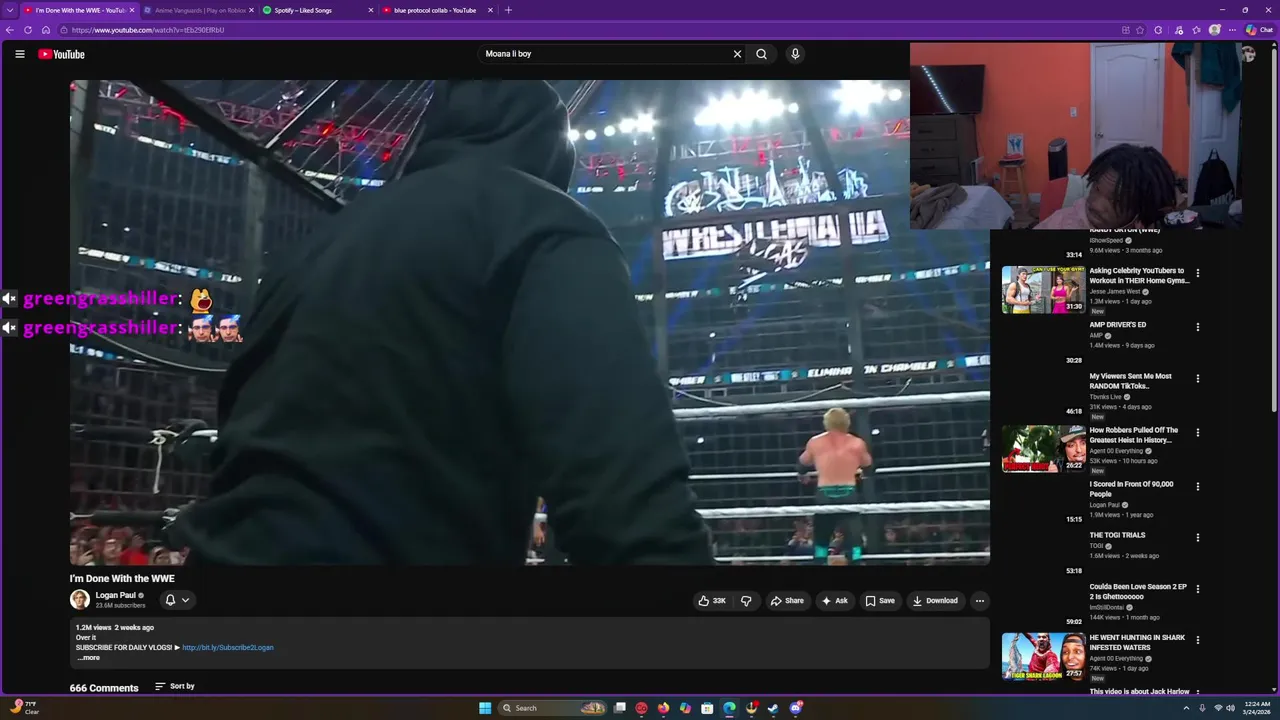Viewport: 1280px width, 720px height.
Task: Open the notification bell dropdown
Action: coord(177,600)
